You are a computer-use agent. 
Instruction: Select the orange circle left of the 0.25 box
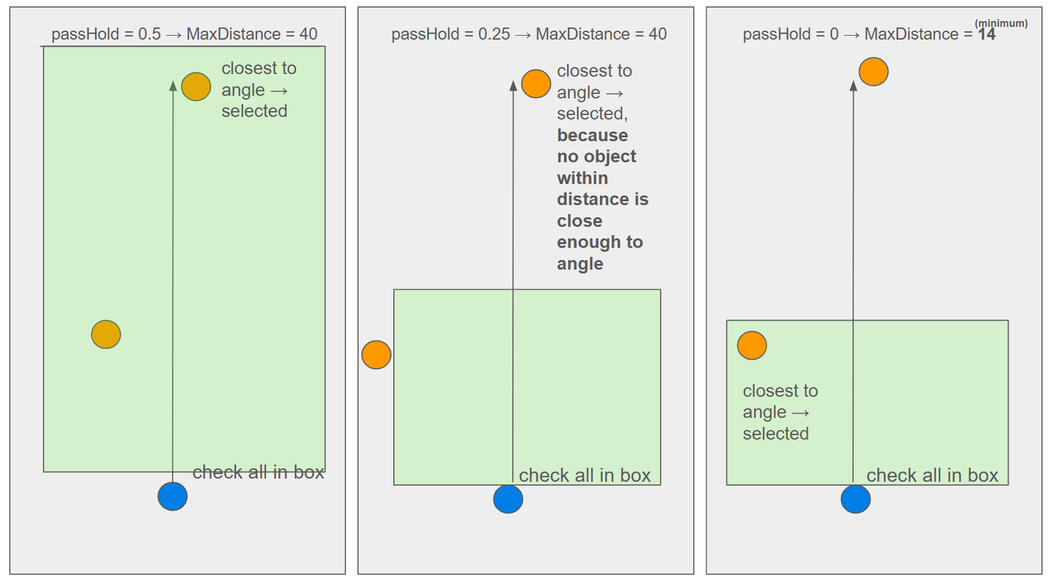[376, 355]
